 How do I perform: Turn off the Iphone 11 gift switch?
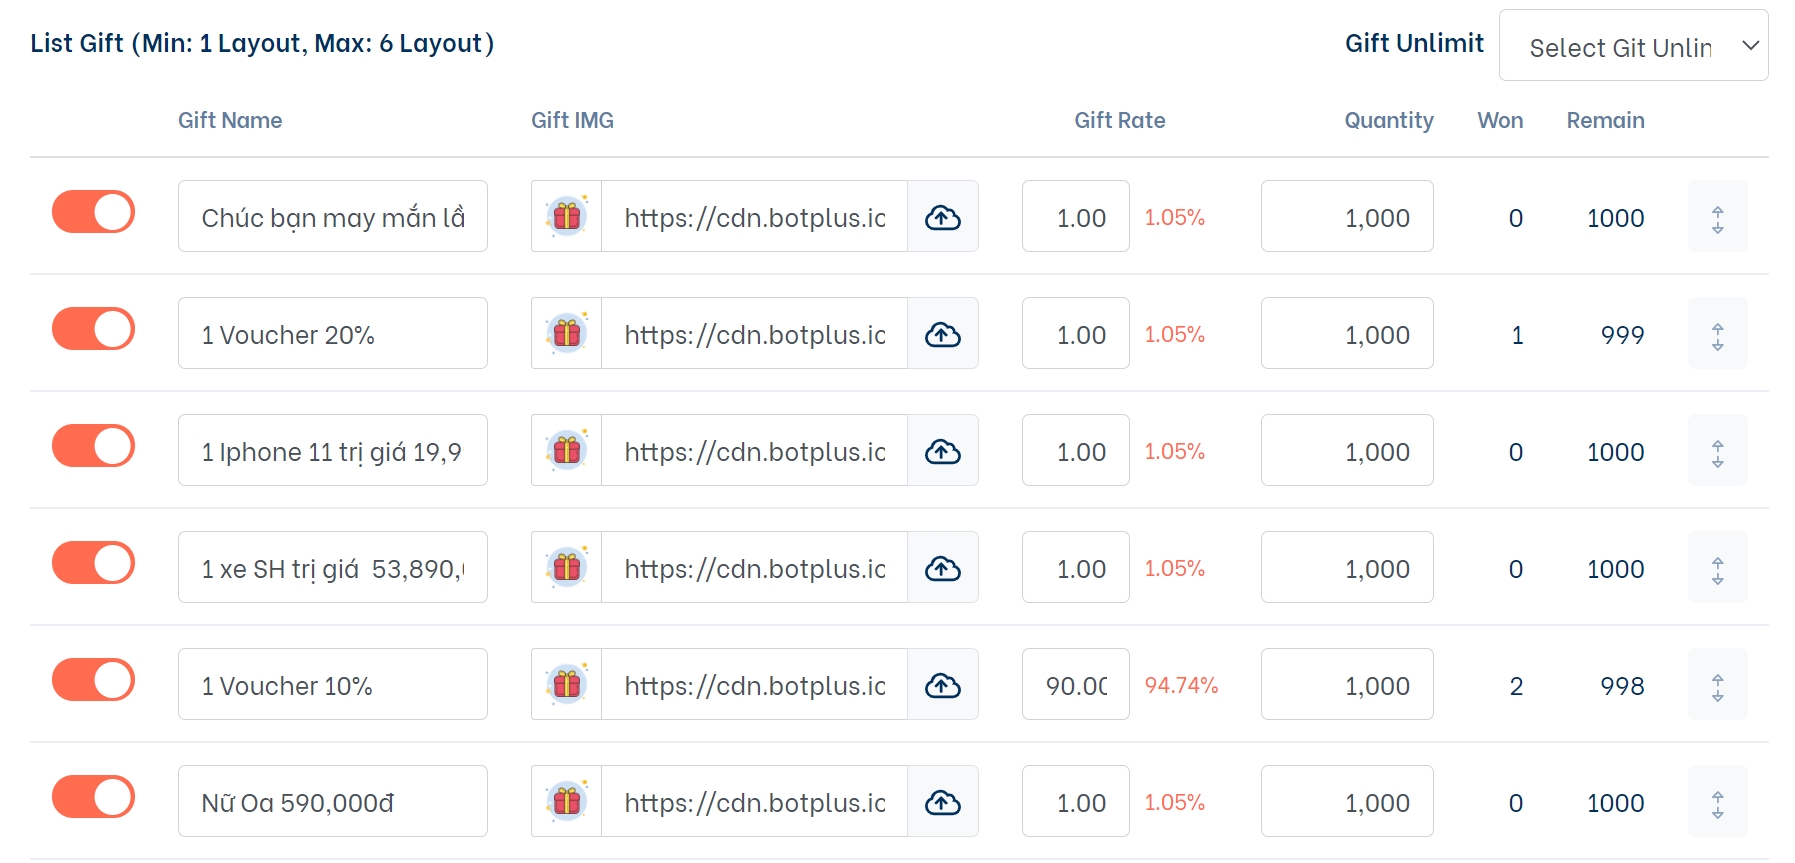(x=93, y=446)
